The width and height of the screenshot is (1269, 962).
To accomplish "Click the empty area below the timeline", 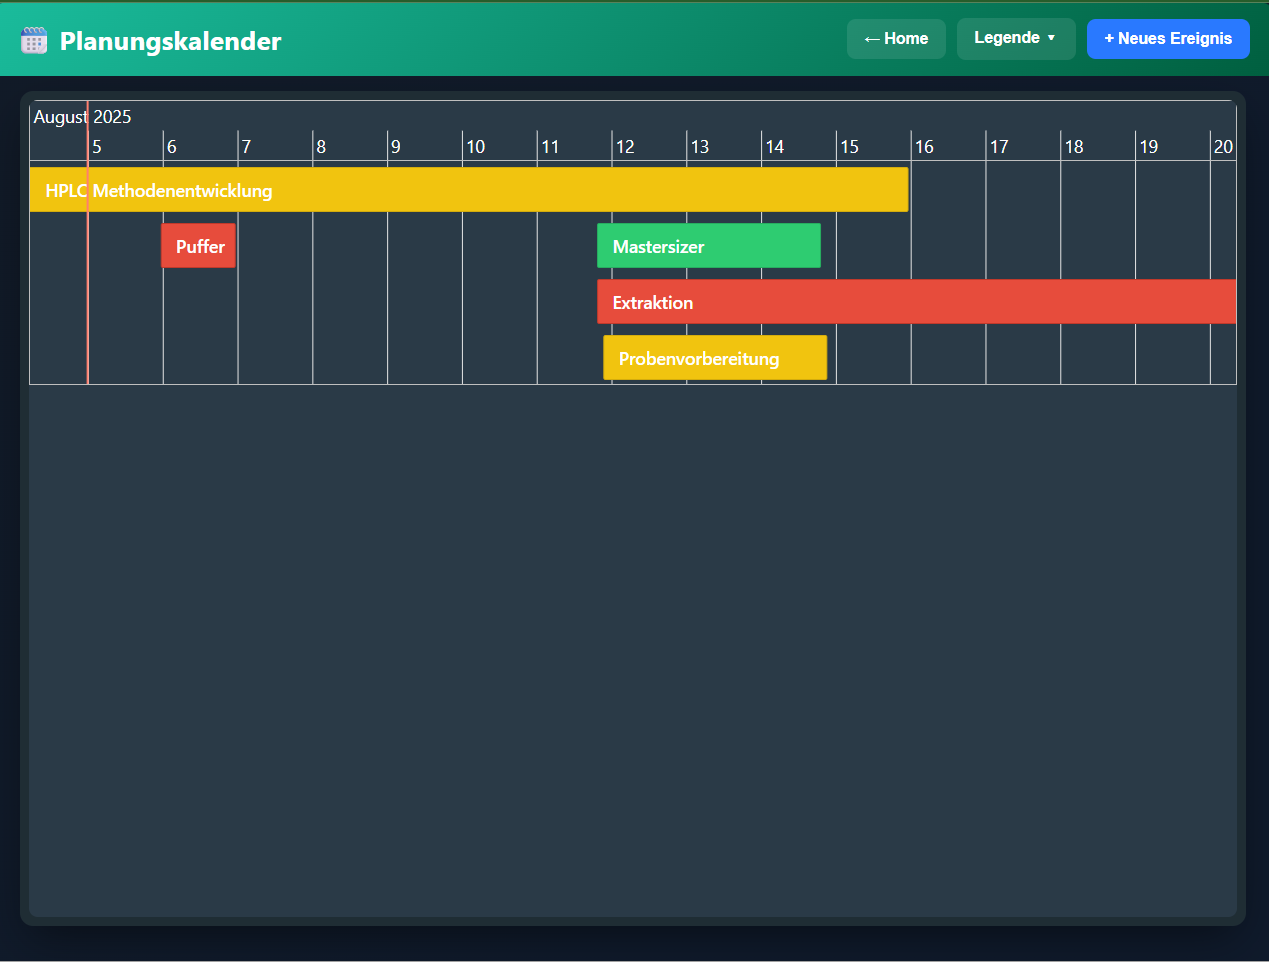I will coord(632,650).
